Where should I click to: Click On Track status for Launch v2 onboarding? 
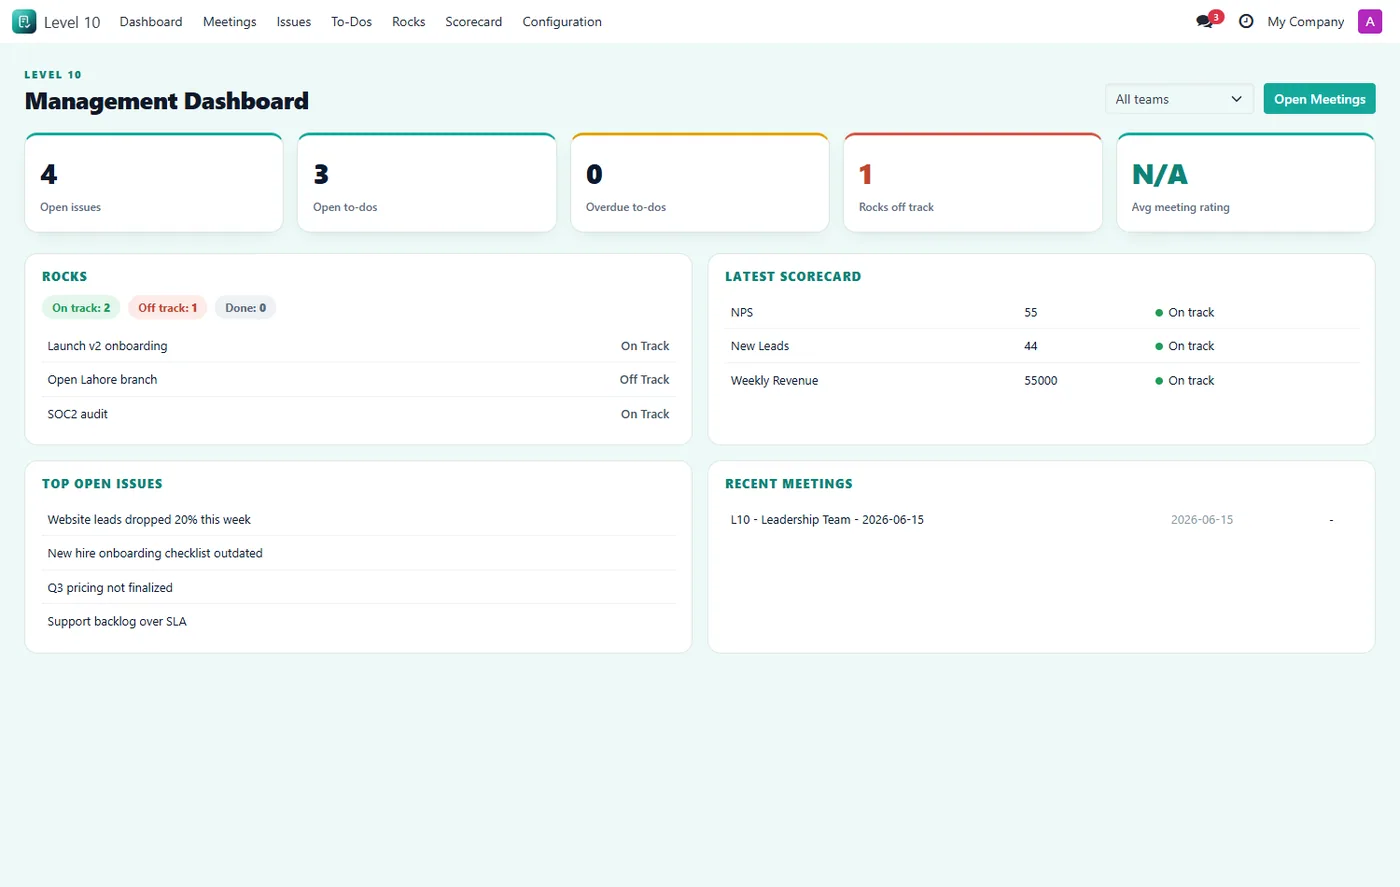tap(645, 346)
